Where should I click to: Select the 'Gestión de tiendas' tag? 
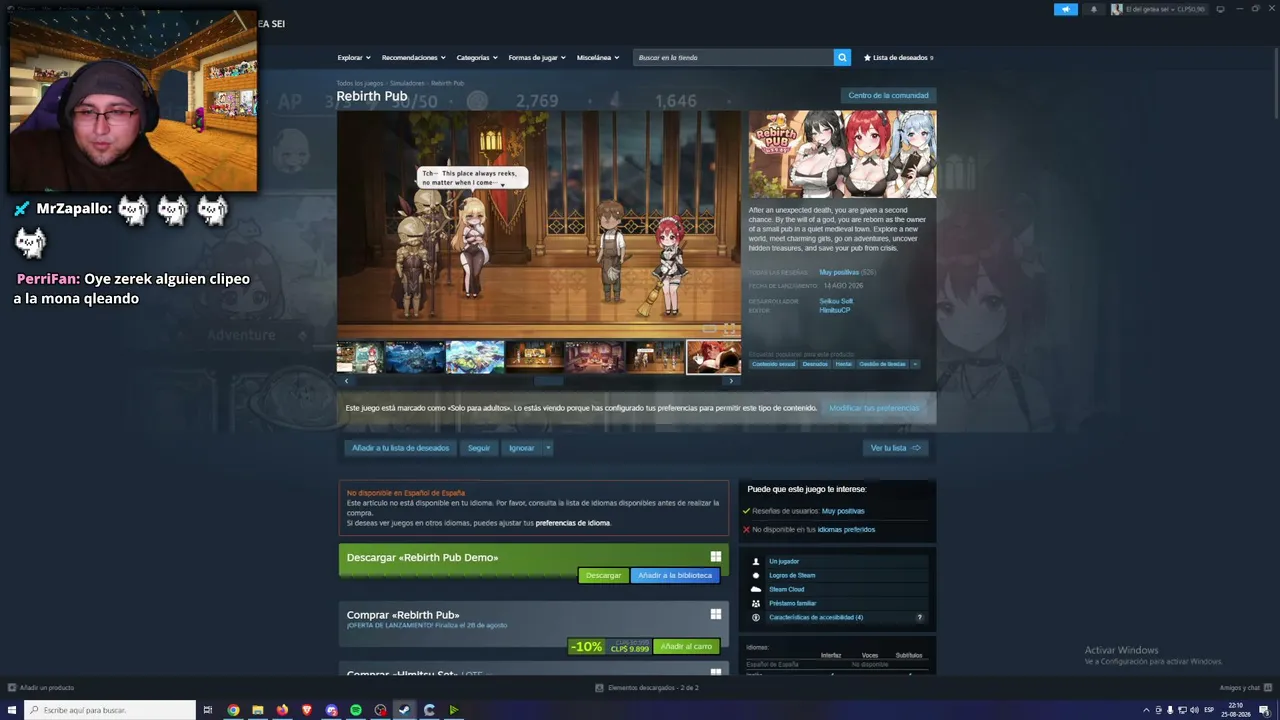point(882,364)
